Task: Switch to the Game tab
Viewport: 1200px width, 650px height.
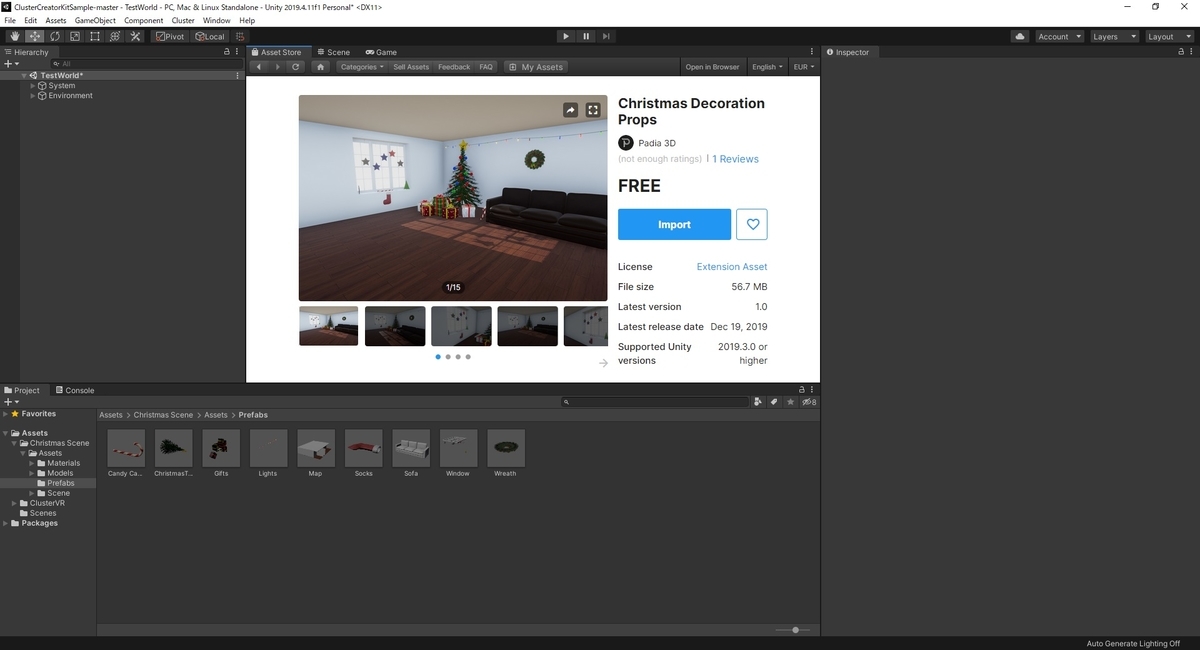Action: pos(381,52)
